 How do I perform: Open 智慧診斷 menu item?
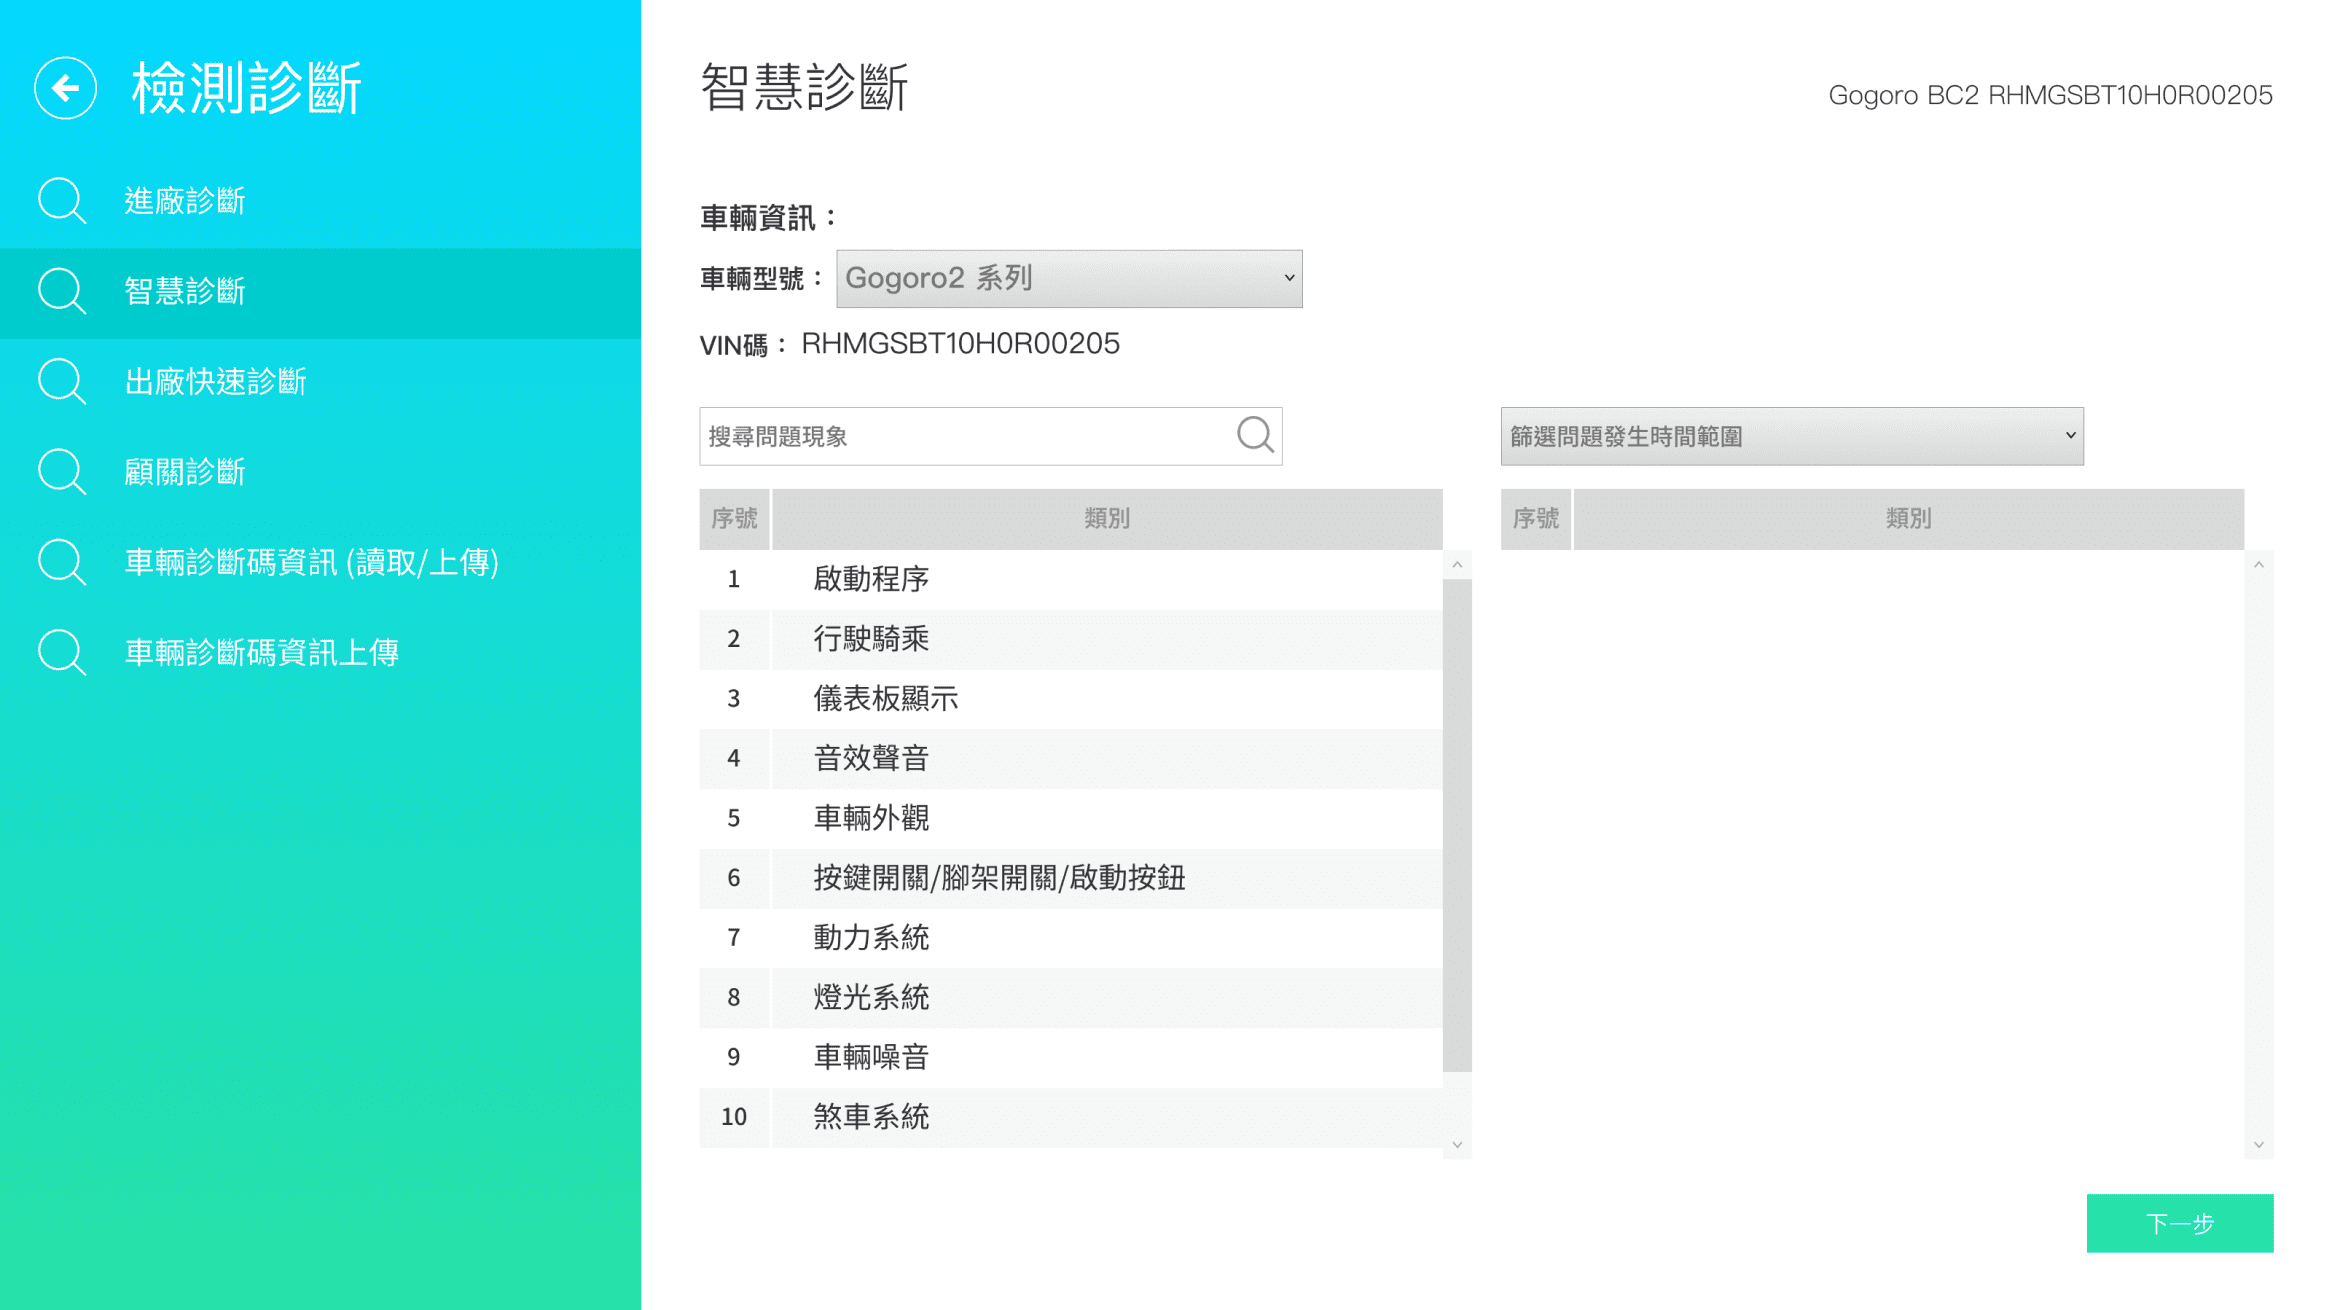tap(185, 291)
